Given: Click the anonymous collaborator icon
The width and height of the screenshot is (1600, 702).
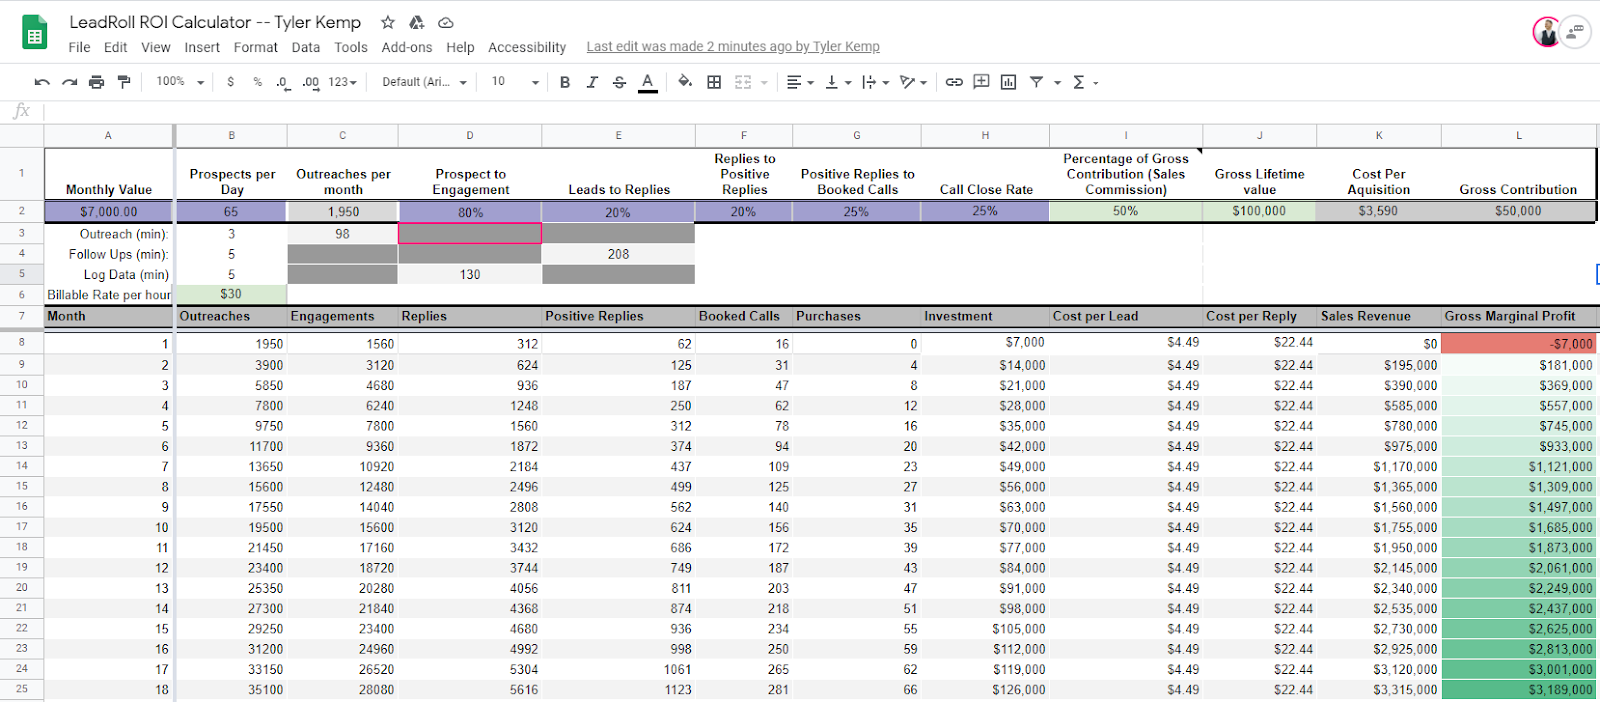Looking at the screenshot, I should click(x=1575, y=32).
